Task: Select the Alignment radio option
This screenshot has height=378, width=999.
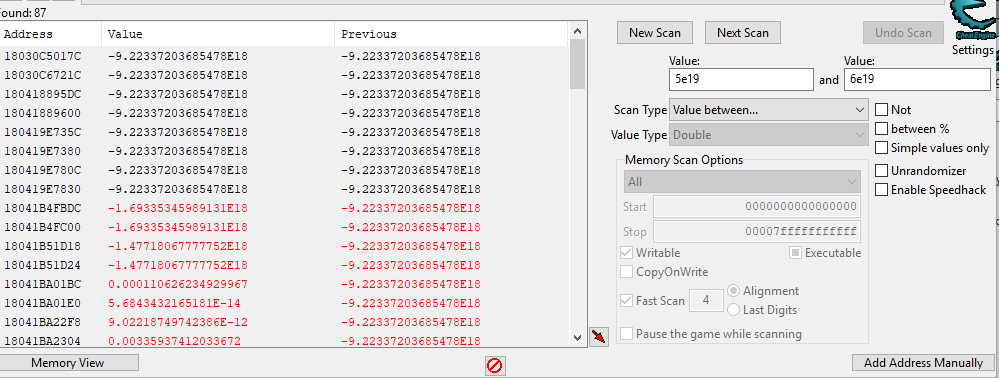Action: [733, 291]
